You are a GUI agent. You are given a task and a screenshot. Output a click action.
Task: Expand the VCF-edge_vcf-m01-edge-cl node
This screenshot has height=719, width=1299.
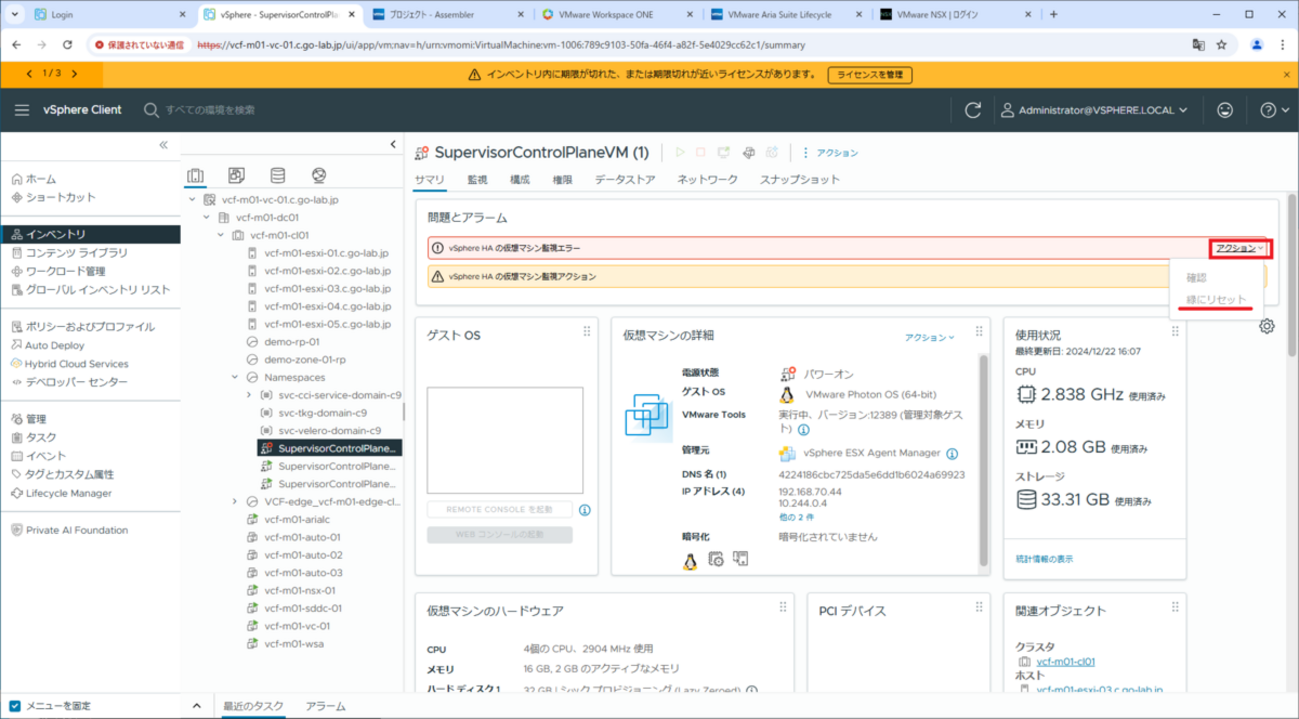(x=235, y=502)
